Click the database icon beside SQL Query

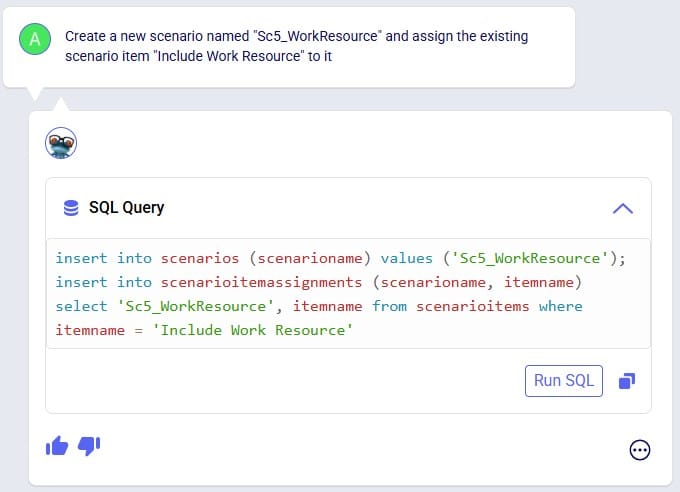coord(71,208)
